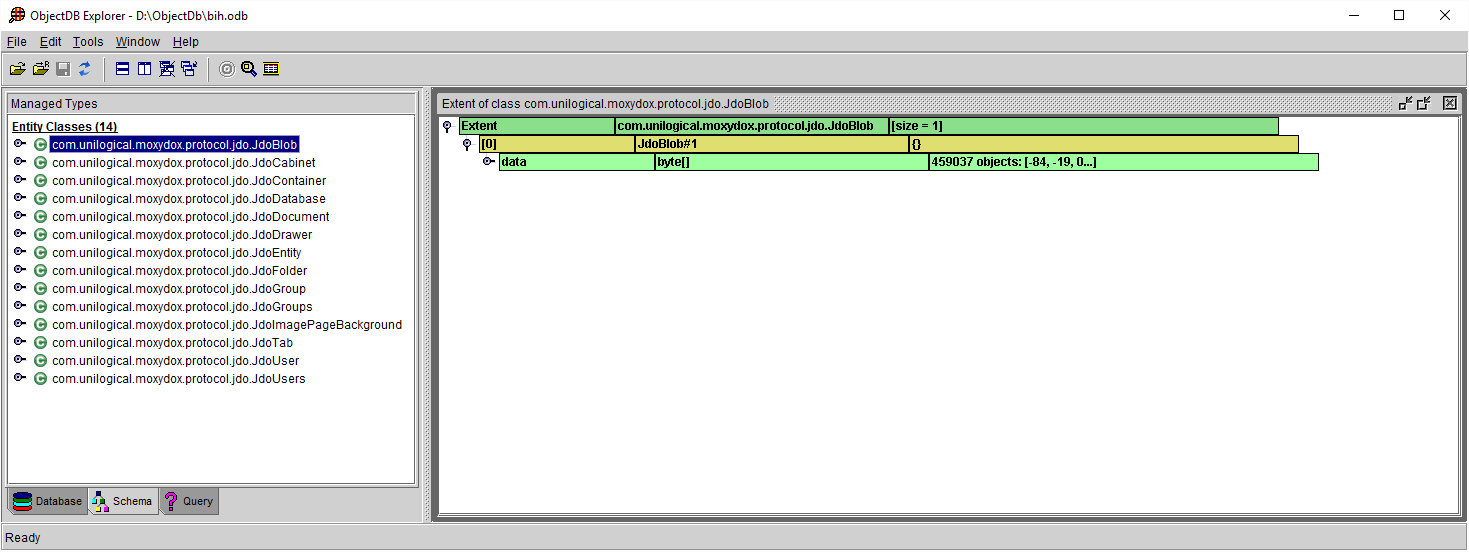Click the "Ready" status bar text
The height and width of the screenshot is (552, 1469).
point(23,538)
